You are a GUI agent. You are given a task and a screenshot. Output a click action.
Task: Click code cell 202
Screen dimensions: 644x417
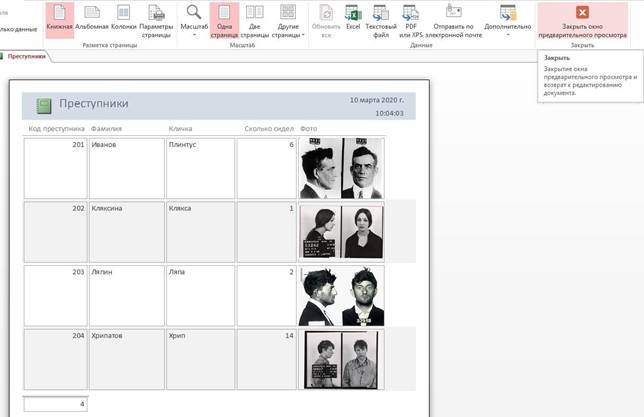point(55,232)
